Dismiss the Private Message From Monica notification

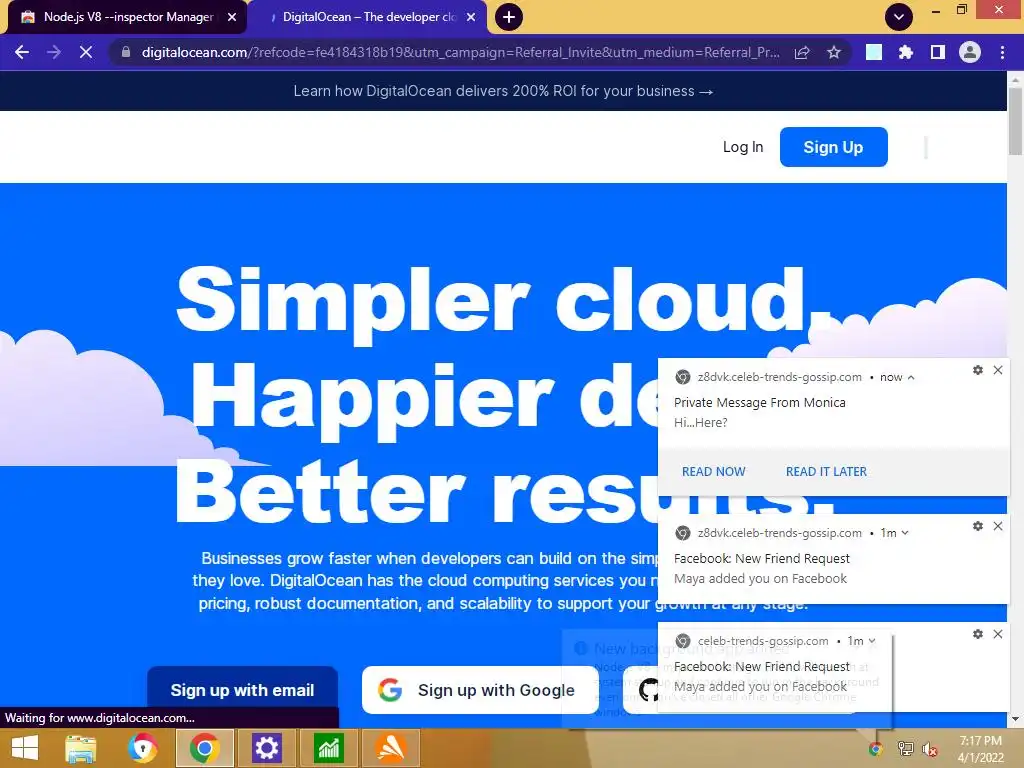click(x=998, y=370)
